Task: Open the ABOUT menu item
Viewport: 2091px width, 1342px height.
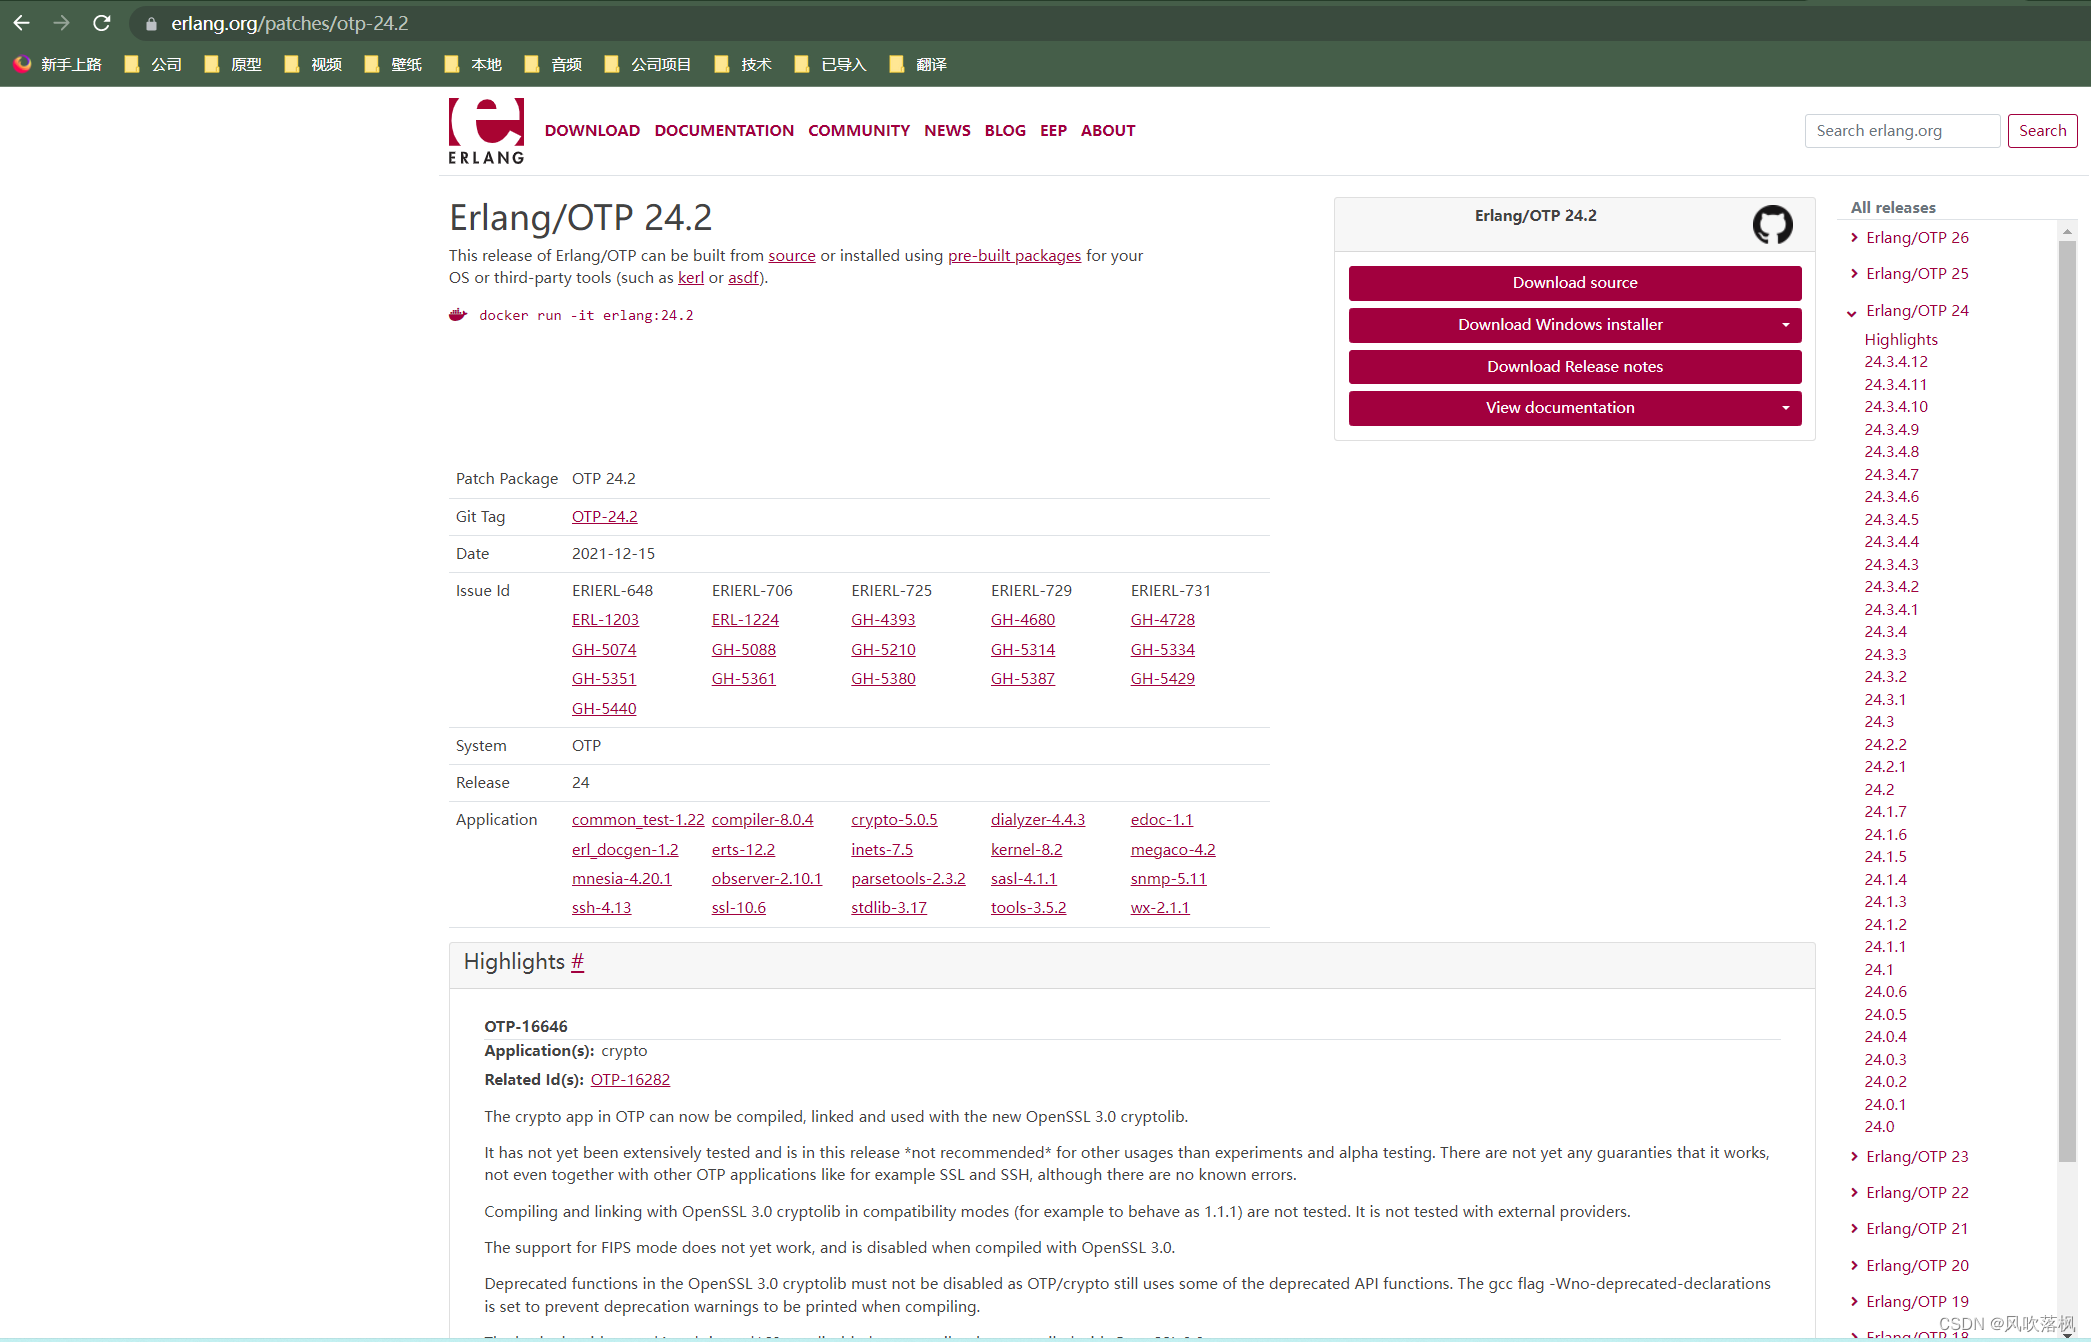Action: 1108,130
